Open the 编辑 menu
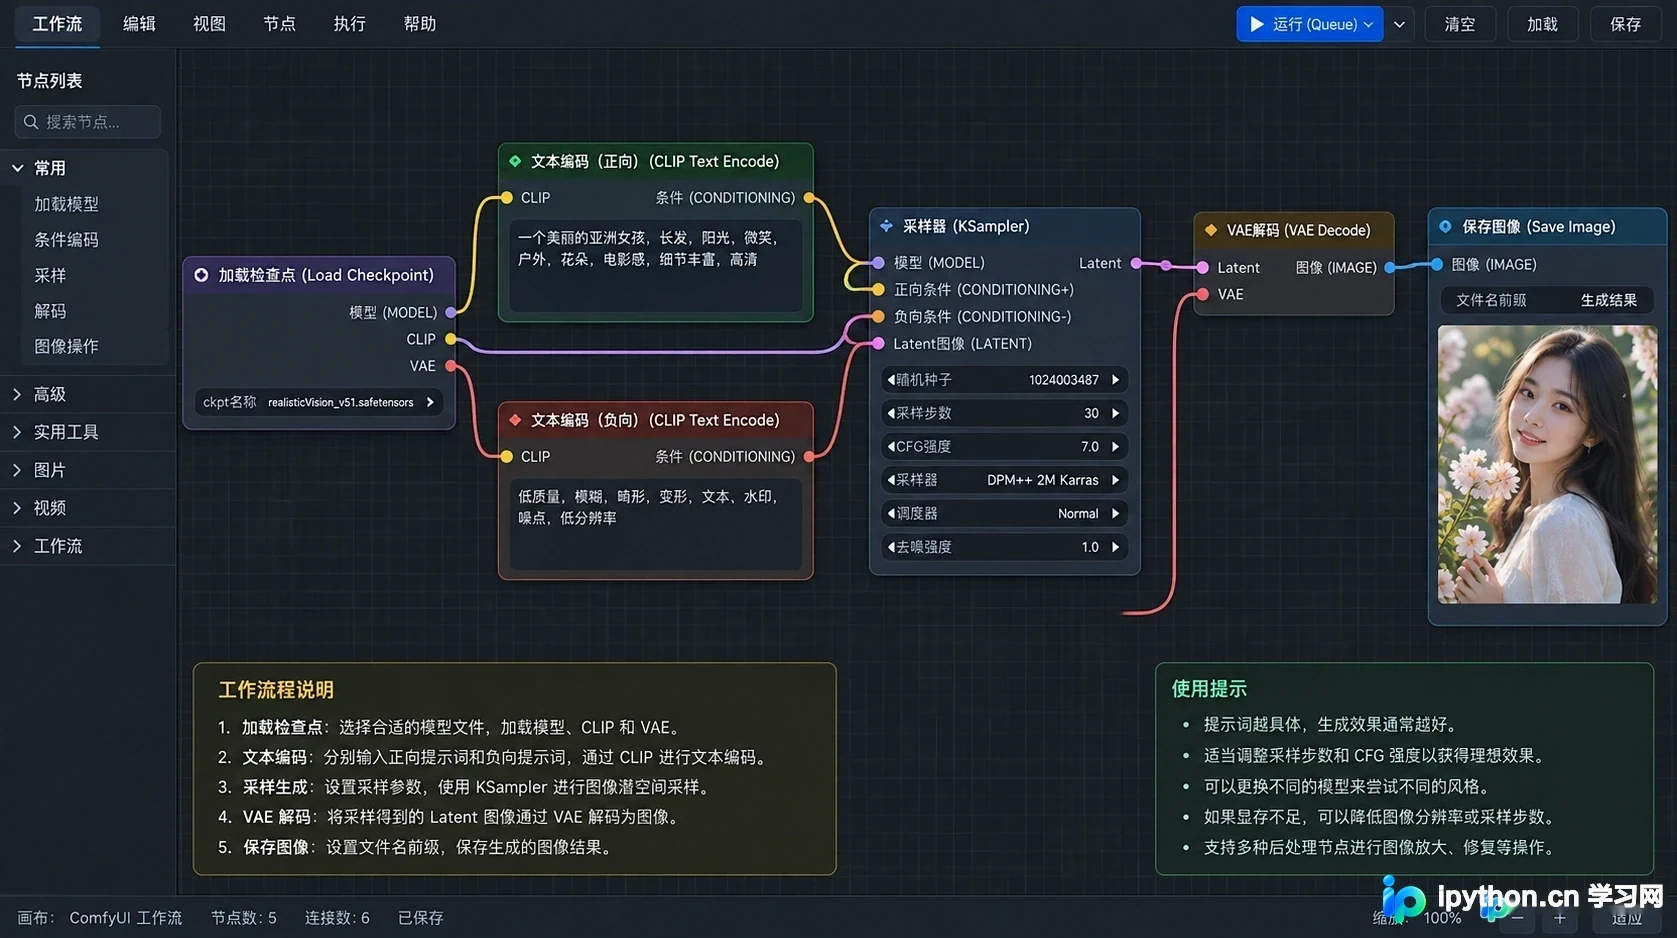1677x938 pixels. [139, 24]
